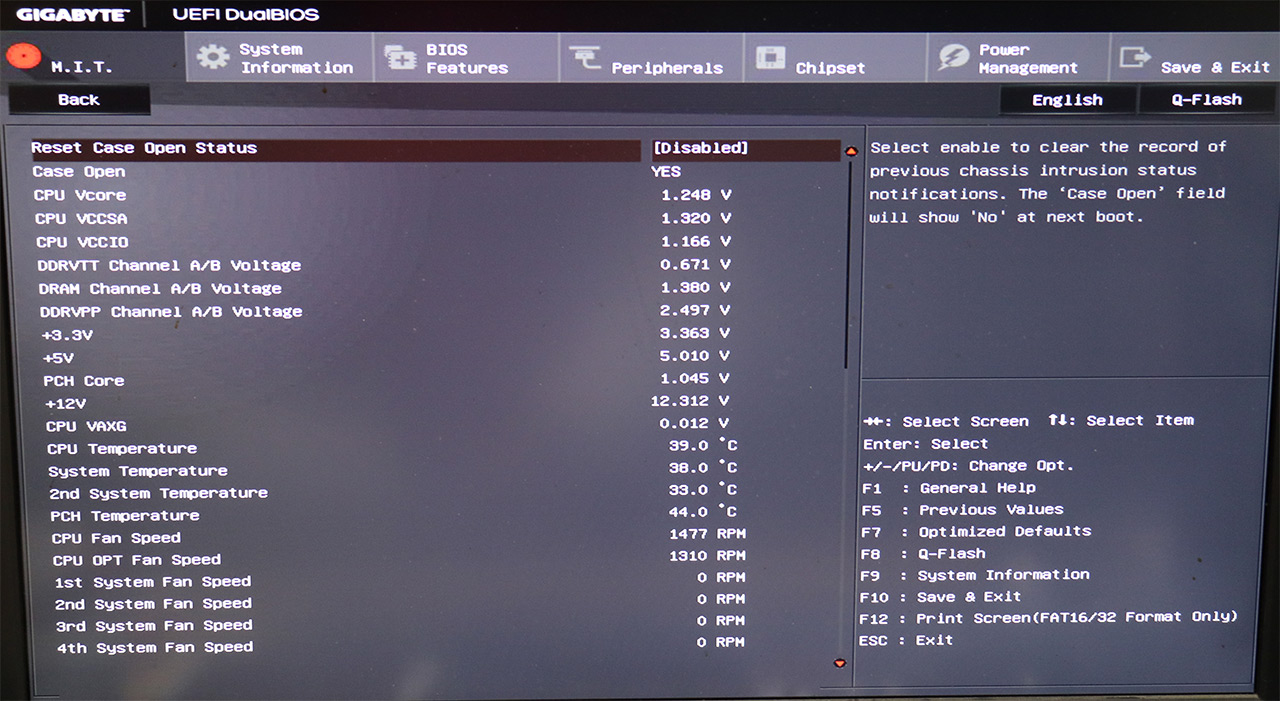Click the red M.I.T. orb icon
This screenshot has height=701, width=1280.
coord(24,55)
